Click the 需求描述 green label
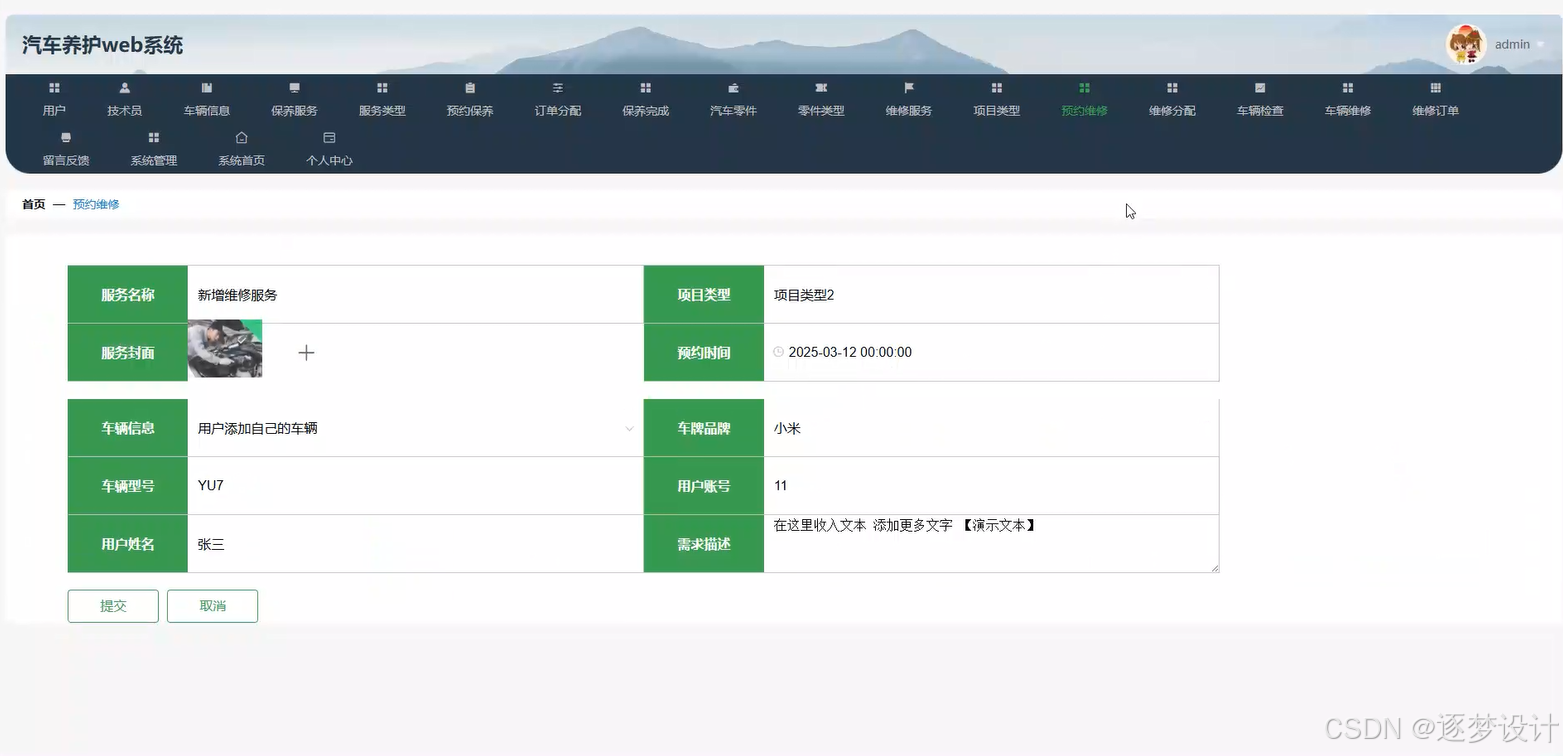Image resolution: width=1563 pixels, height=756 pixels. (x=704, y=544)
